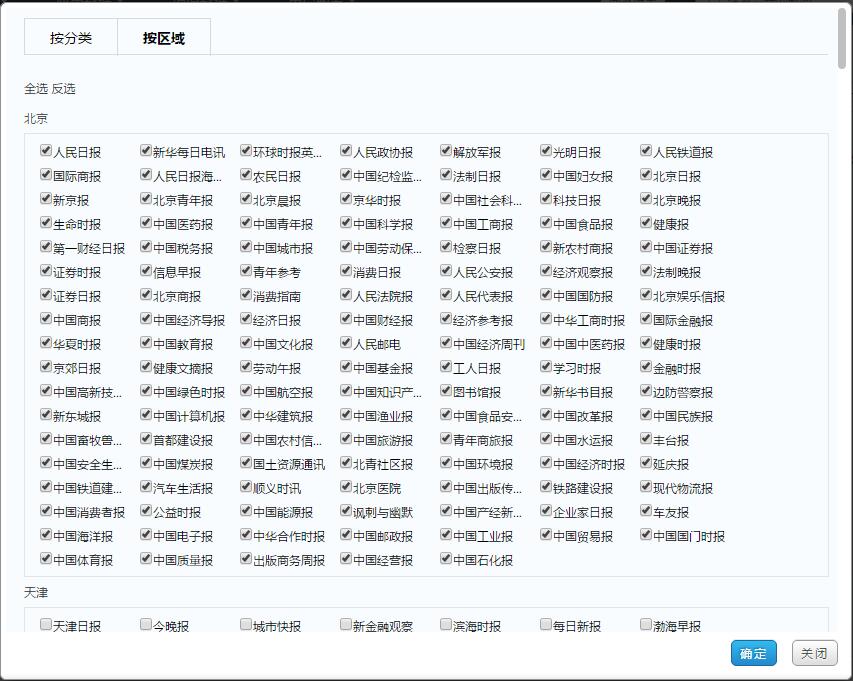
Task: Uncheck the 车友报 checkbox
Action: pyautogui.click(x=646, y=509)
